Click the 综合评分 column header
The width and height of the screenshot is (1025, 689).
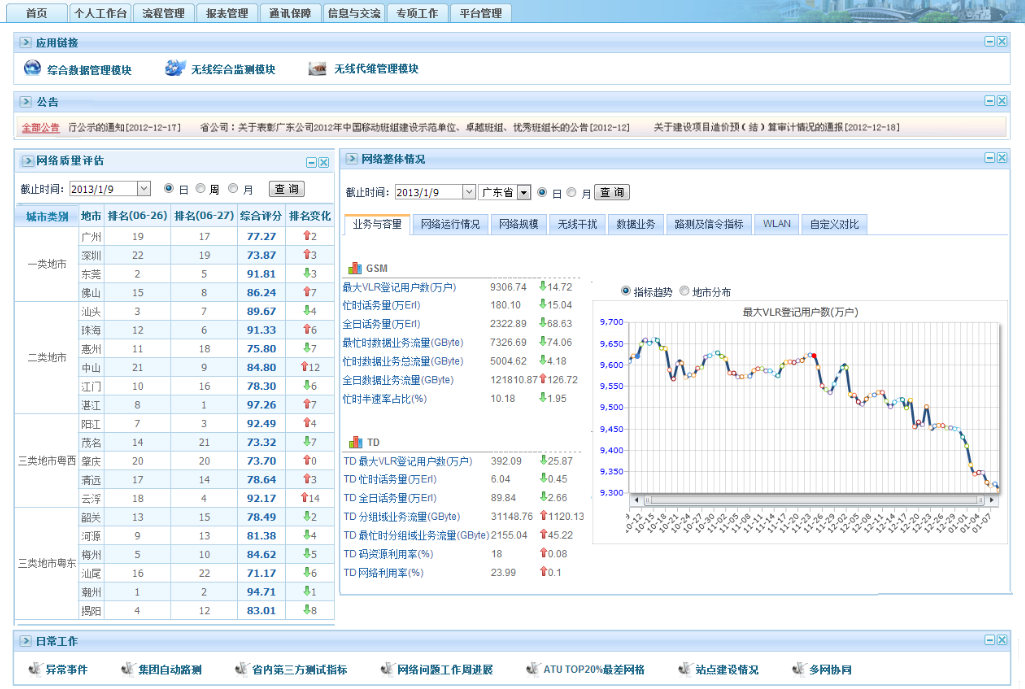point(261,215)
